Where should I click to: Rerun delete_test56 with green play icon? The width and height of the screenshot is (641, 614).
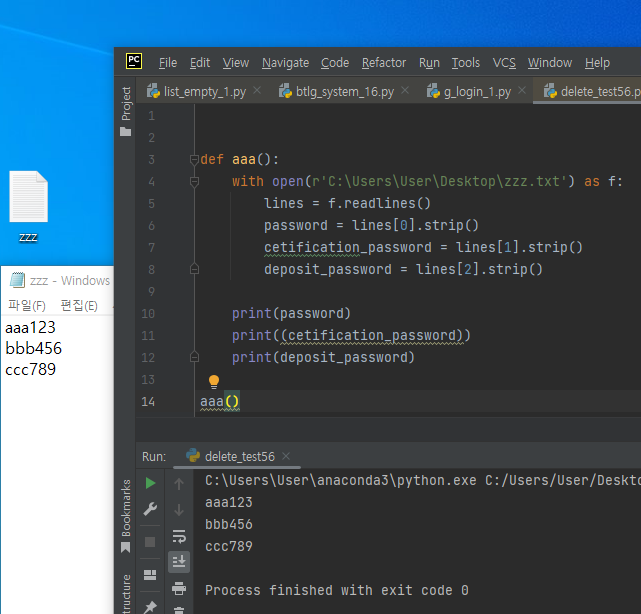tap(150, 483)
